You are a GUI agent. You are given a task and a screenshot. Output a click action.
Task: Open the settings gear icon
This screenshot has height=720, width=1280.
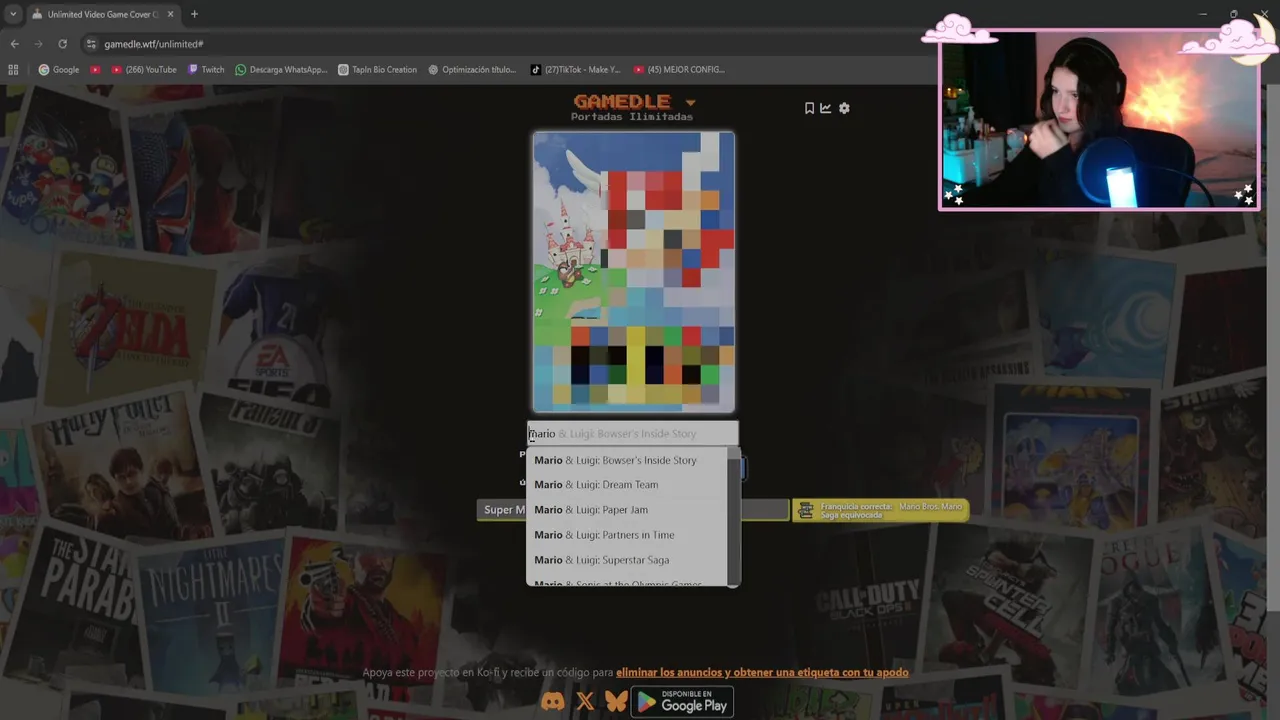coord(844,108)
